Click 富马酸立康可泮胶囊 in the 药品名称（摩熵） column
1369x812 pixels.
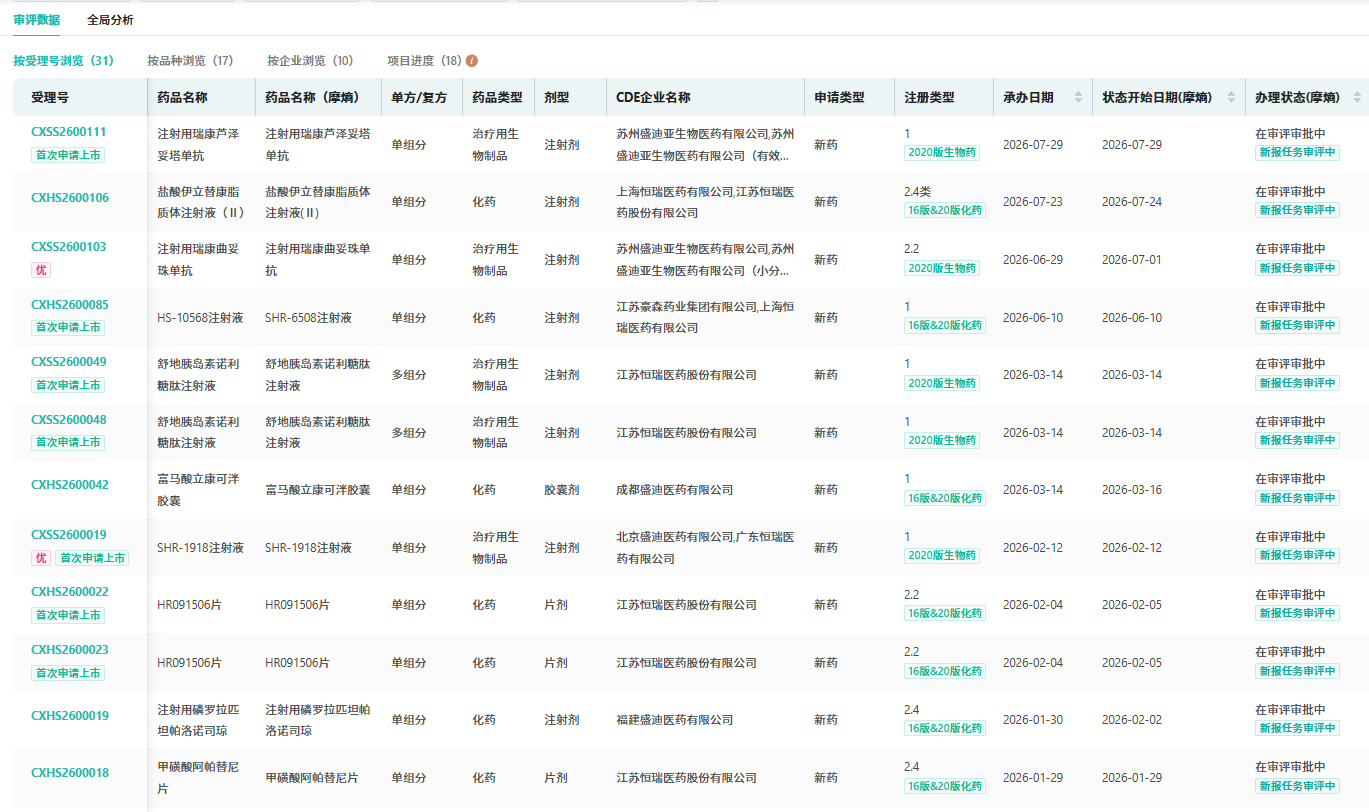(317, 490)
